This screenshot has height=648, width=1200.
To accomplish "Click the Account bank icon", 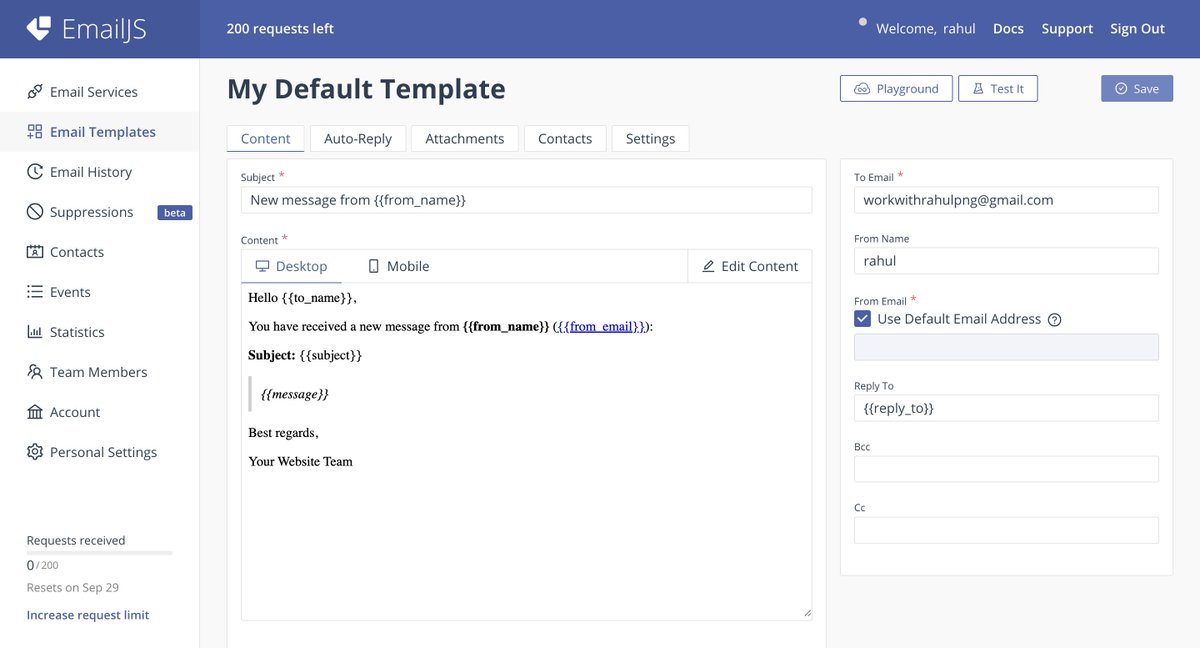I will tap(34, 412).
